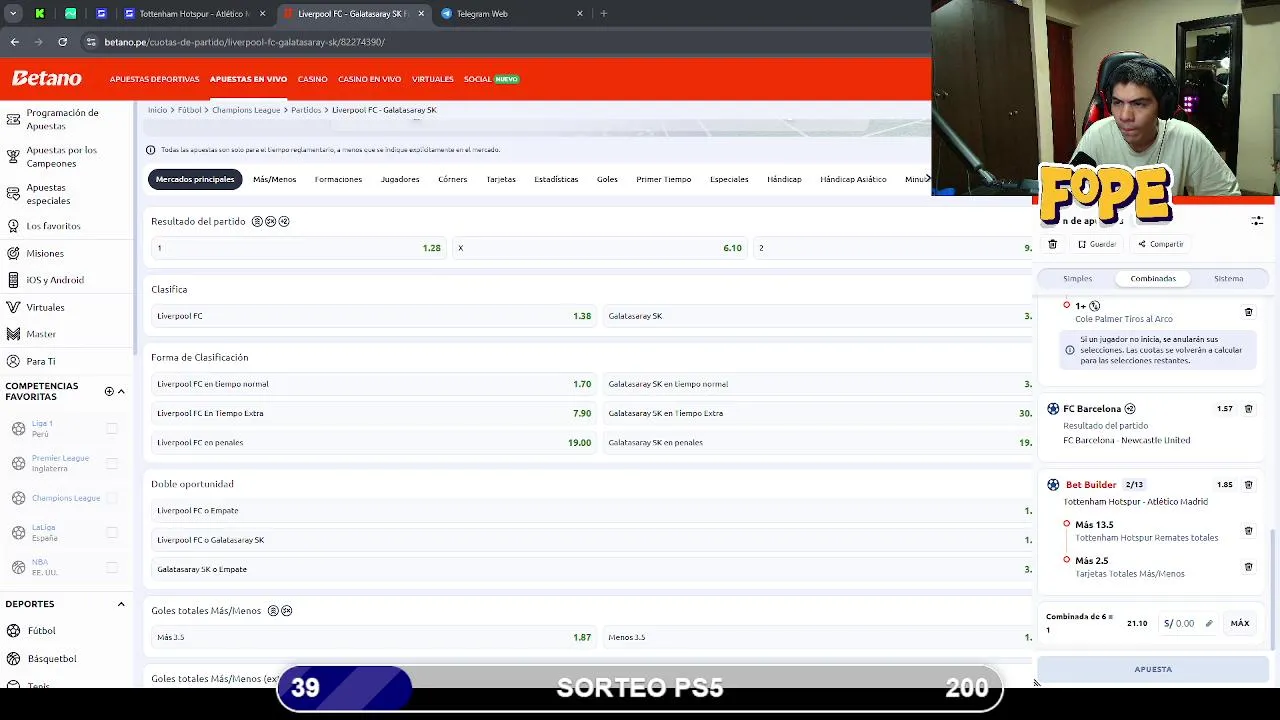1280x720 pixels.
Task: Click Liverpool FC en penales 19.00
Action: pos(374,442)
